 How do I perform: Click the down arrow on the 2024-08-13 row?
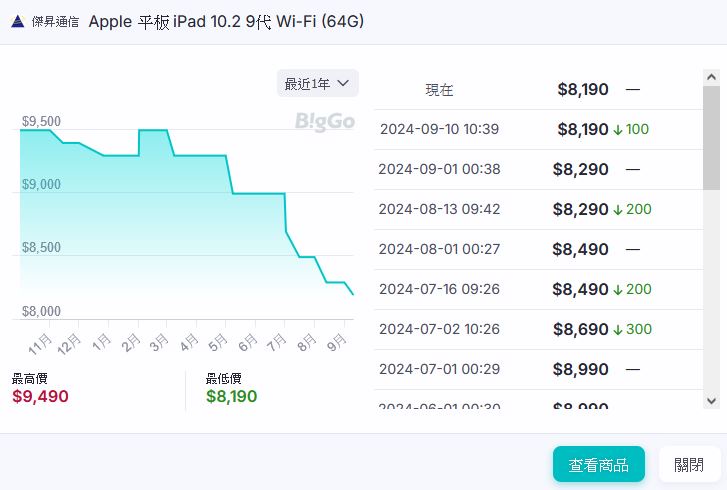coord(618,209)
